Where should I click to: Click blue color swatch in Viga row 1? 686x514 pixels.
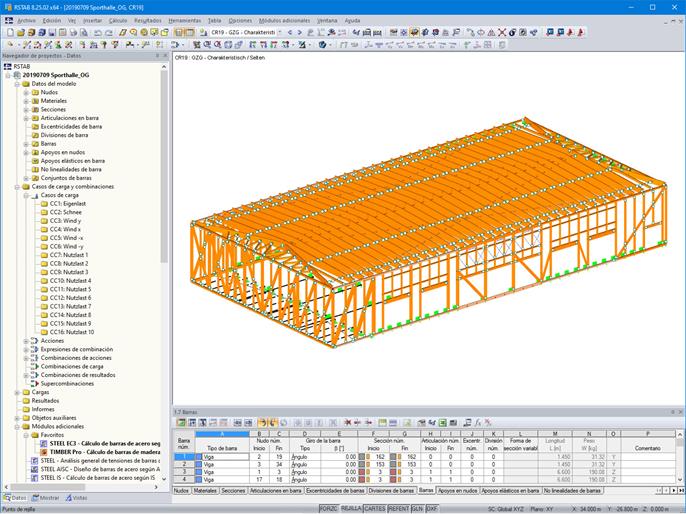pyautogui.click(x=199, y=457)
